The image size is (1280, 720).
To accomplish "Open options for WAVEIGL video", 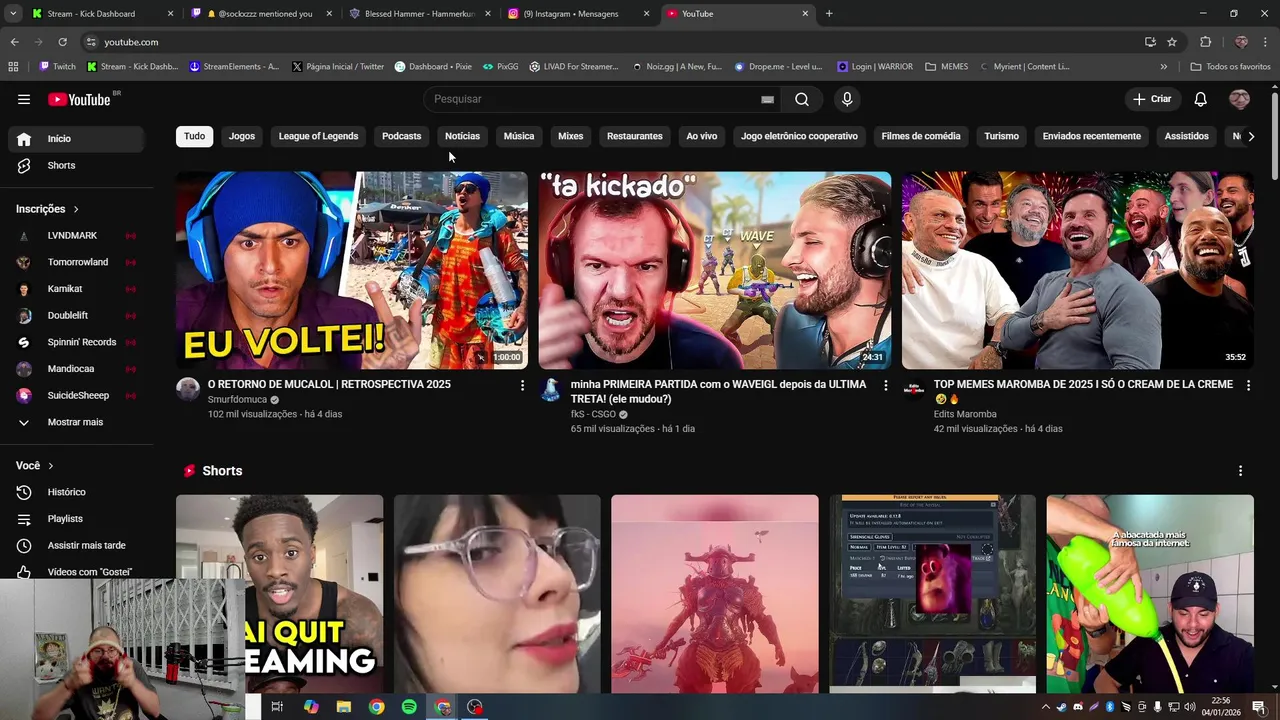I will click(885, 385).
